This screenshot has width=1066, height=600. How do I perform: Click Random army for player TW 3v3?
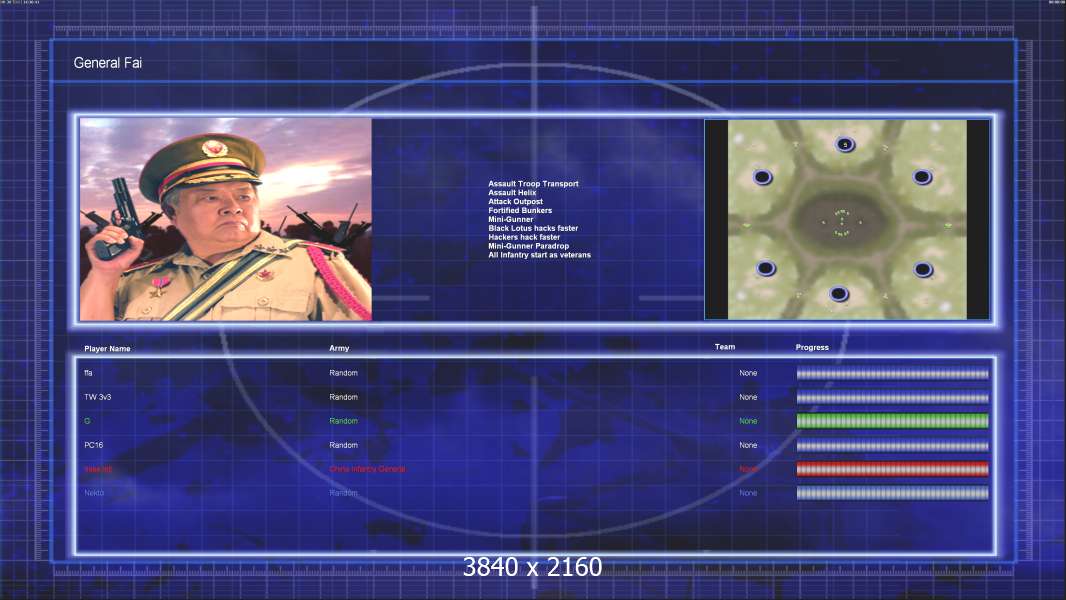[343, 397]
